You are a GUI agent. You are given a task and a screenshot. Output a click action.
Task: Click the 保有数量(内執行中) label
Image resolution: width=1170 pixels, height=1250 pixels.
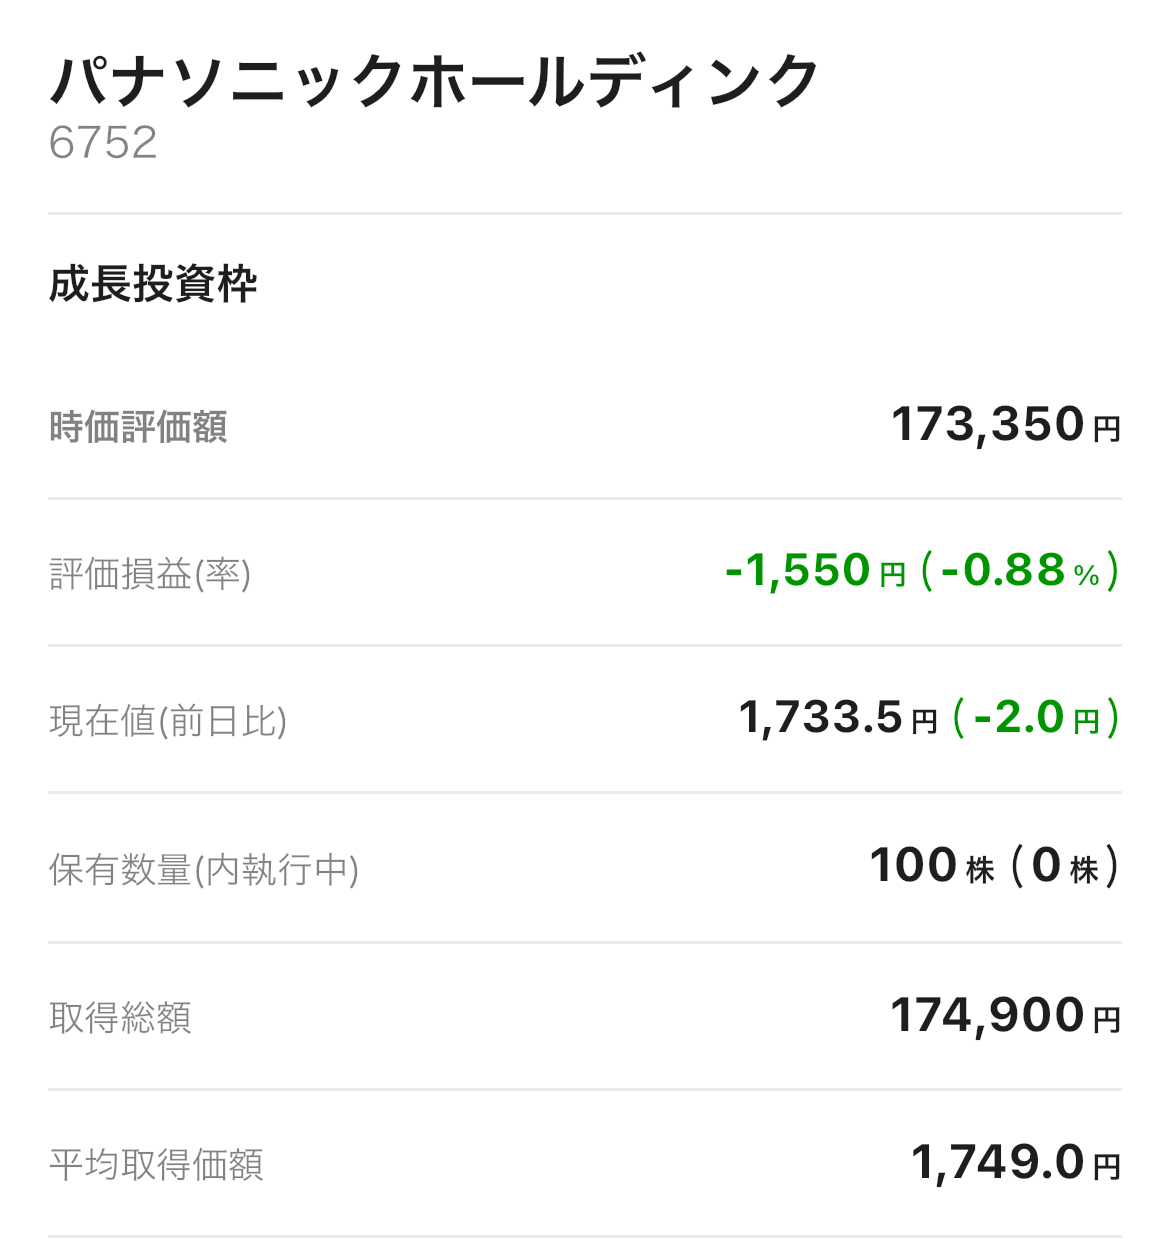coord(204,870)
